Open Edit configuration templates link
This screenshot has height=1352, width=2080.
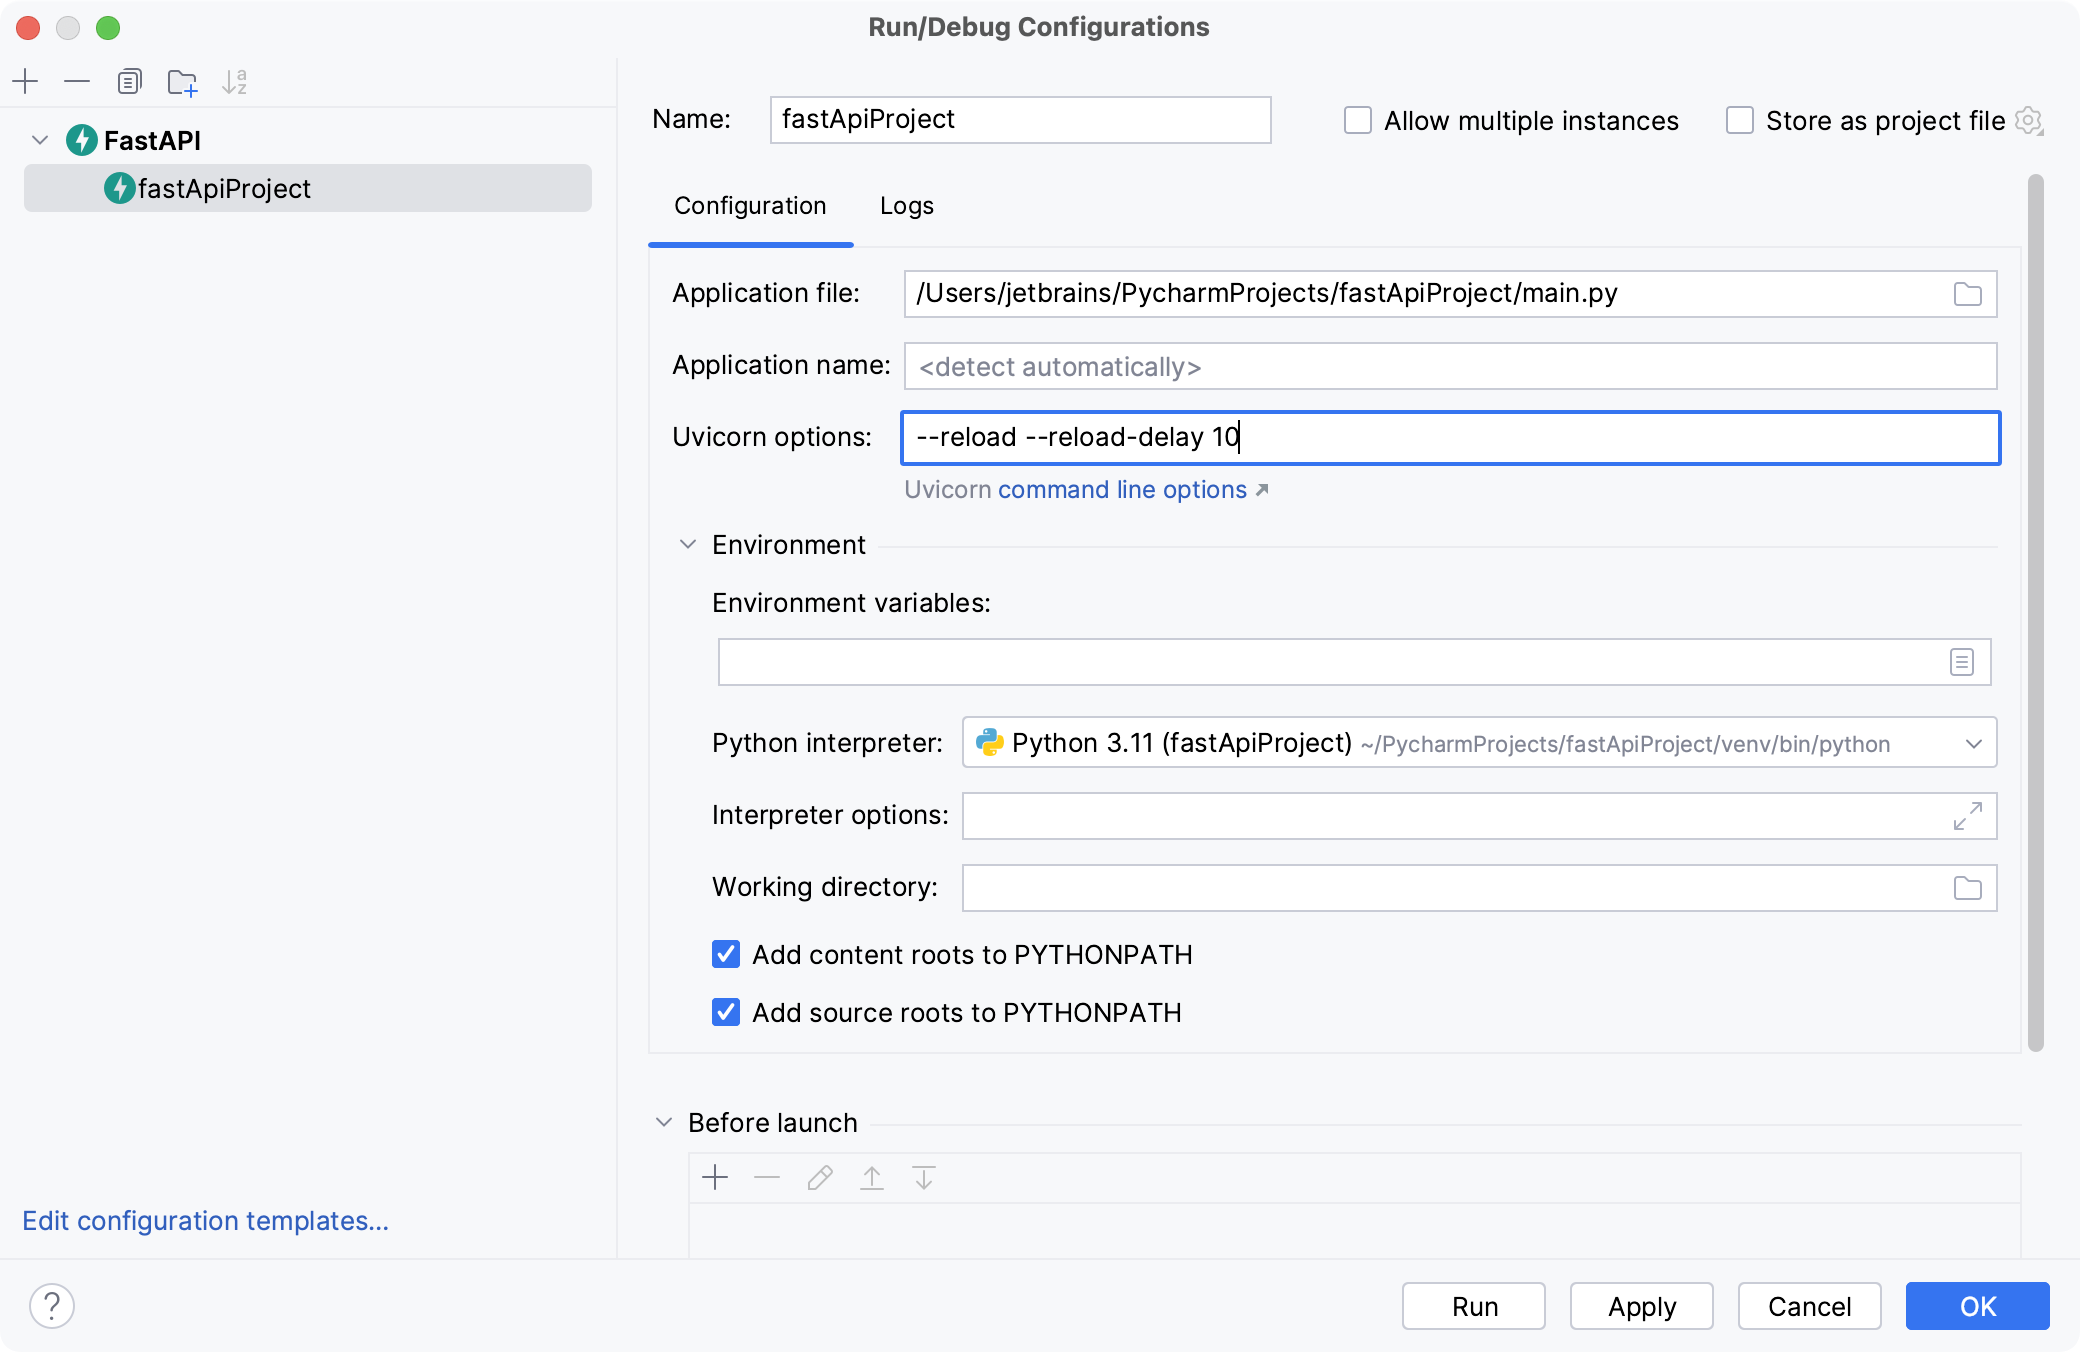pos(205,1221)
